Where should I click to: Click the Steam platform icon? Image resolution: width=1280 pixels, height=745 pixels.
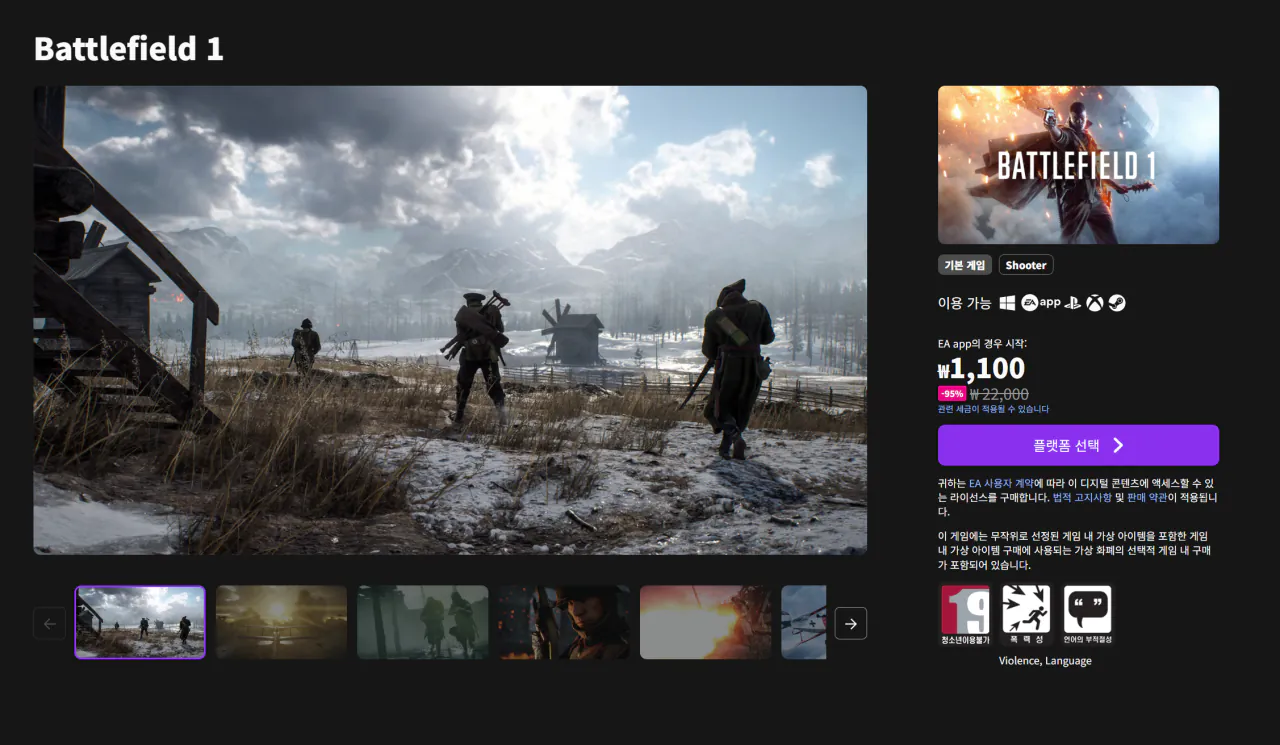(x=1117, y=302)
